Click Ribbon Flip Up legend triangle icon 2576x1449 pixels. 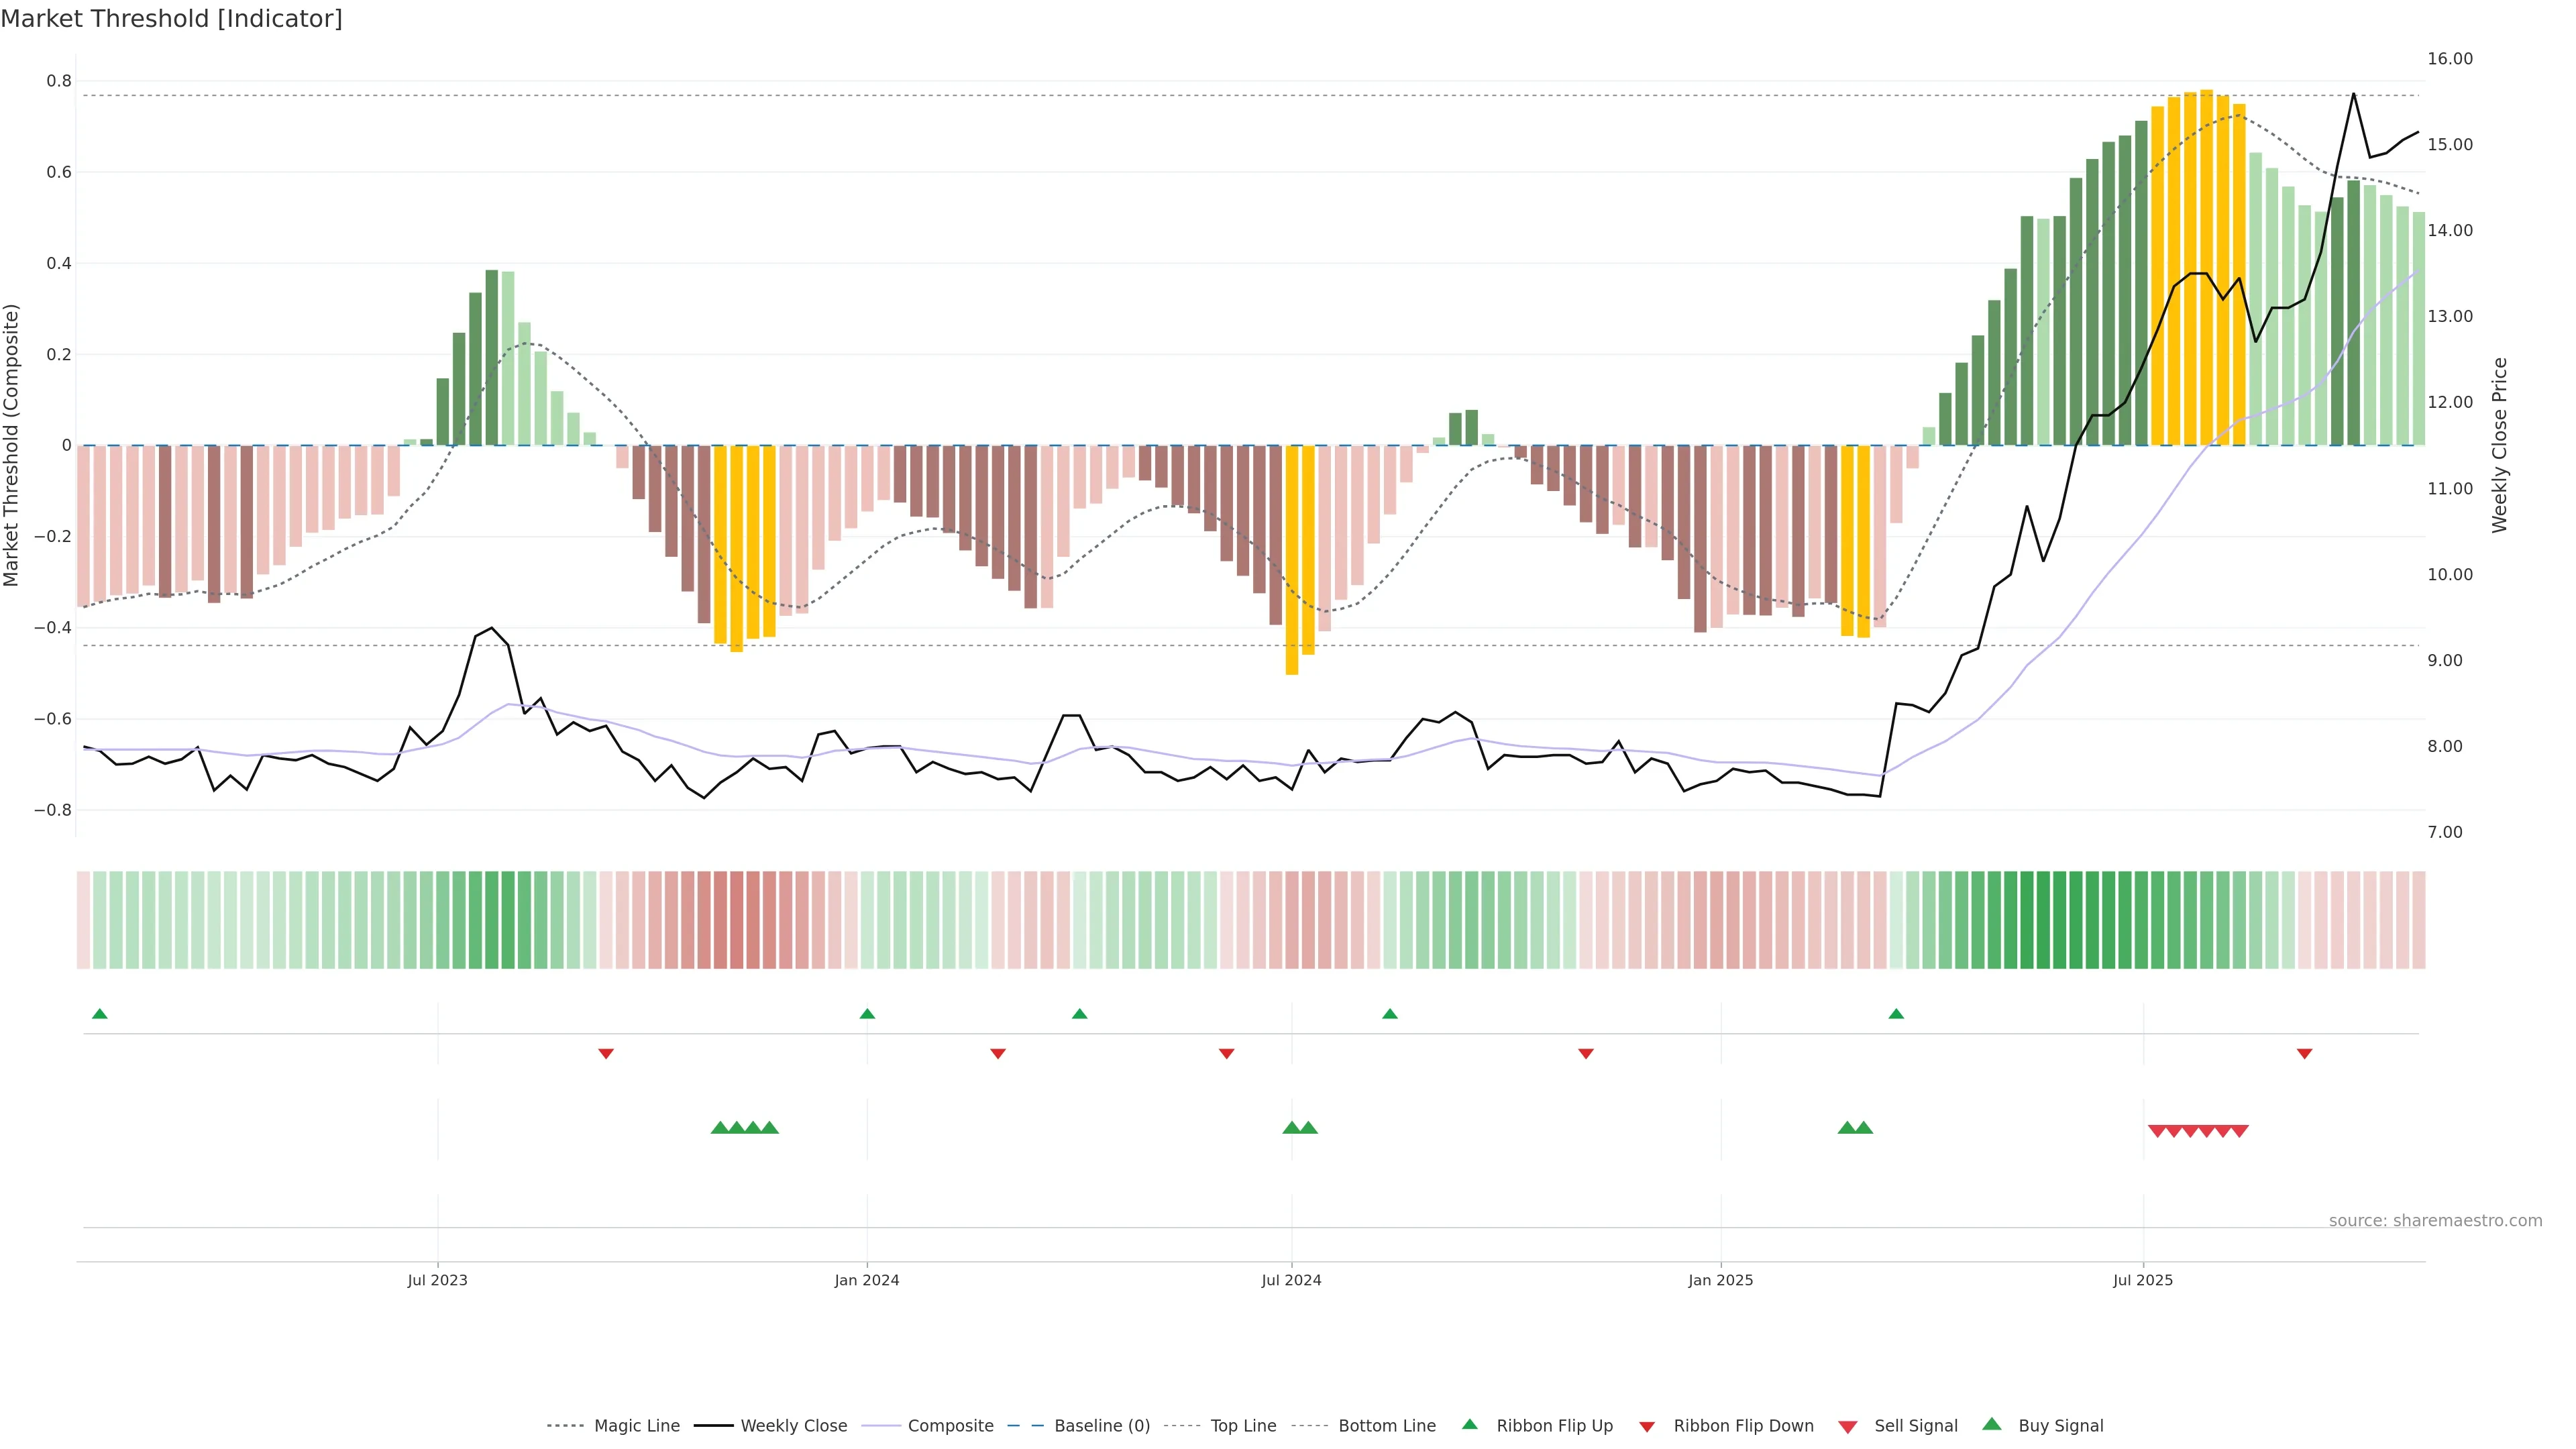point(1470,1424)
